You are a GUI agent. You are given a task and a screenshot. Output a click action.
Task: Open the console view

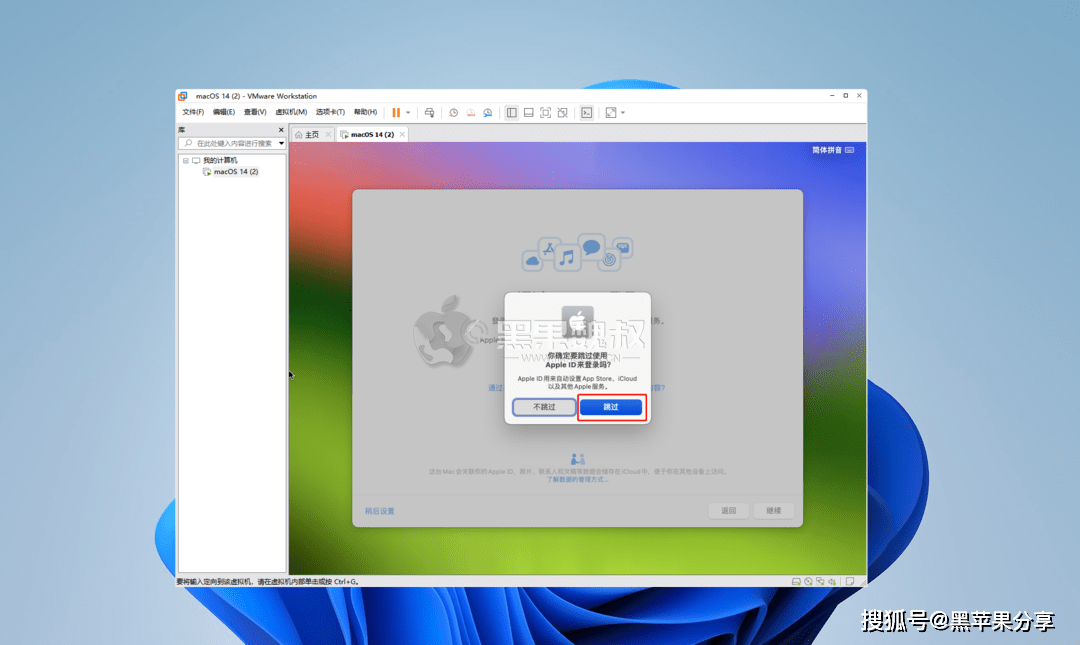pos(586,112)
